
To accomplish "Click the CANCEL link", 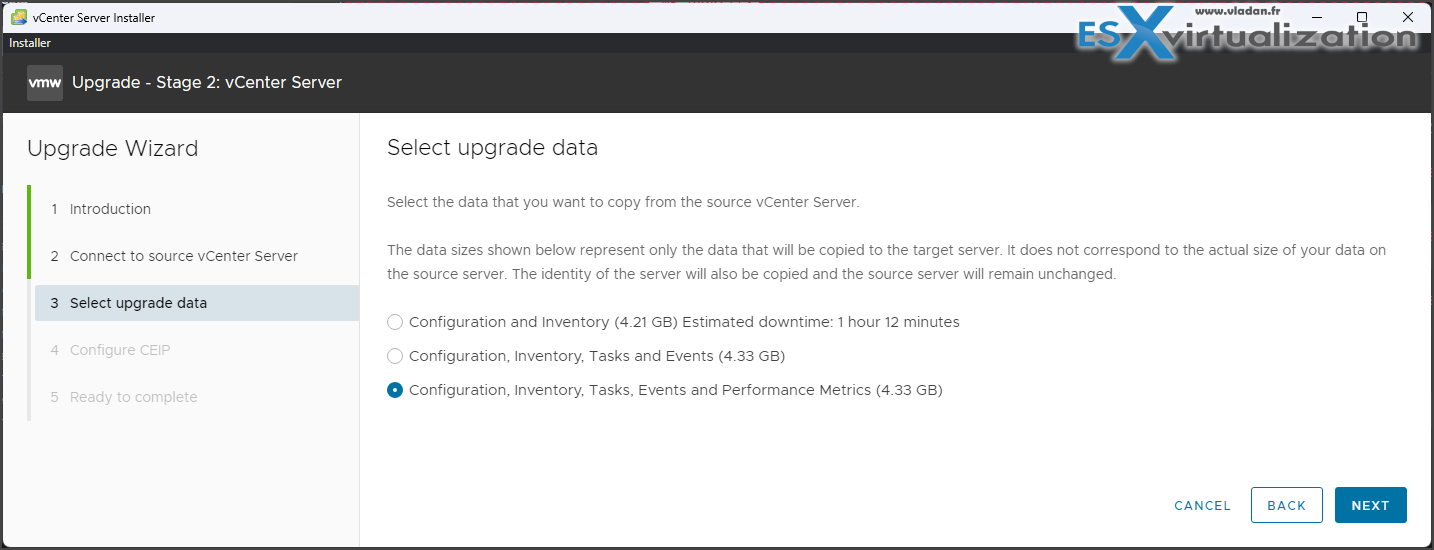I will (1202, 506).
